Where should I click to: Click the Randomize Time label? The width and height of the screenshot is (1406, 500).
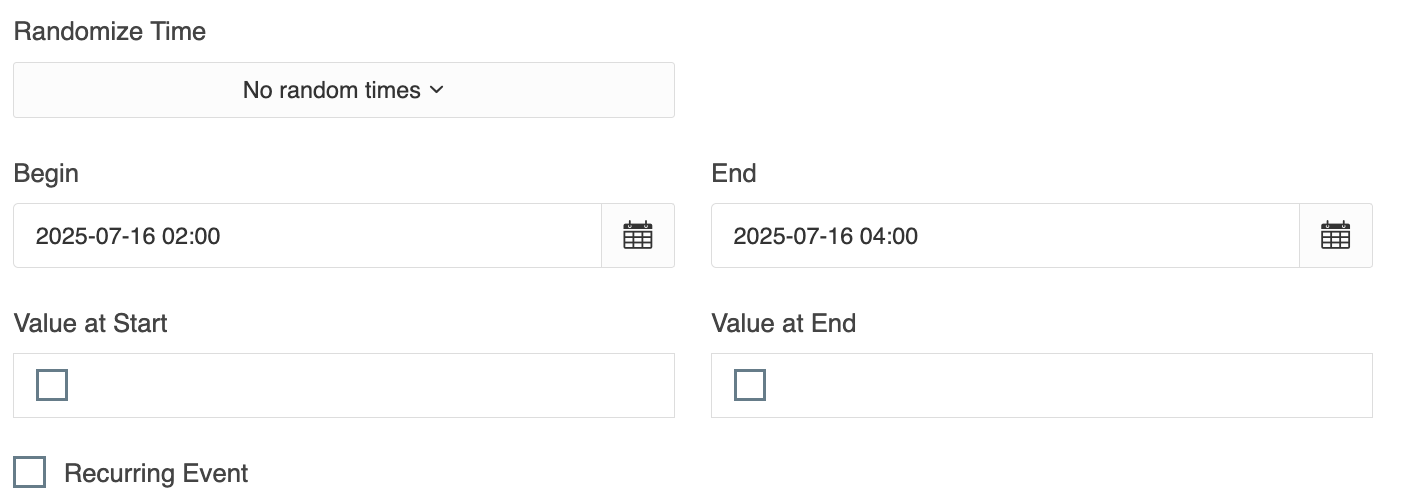(110, 31)
